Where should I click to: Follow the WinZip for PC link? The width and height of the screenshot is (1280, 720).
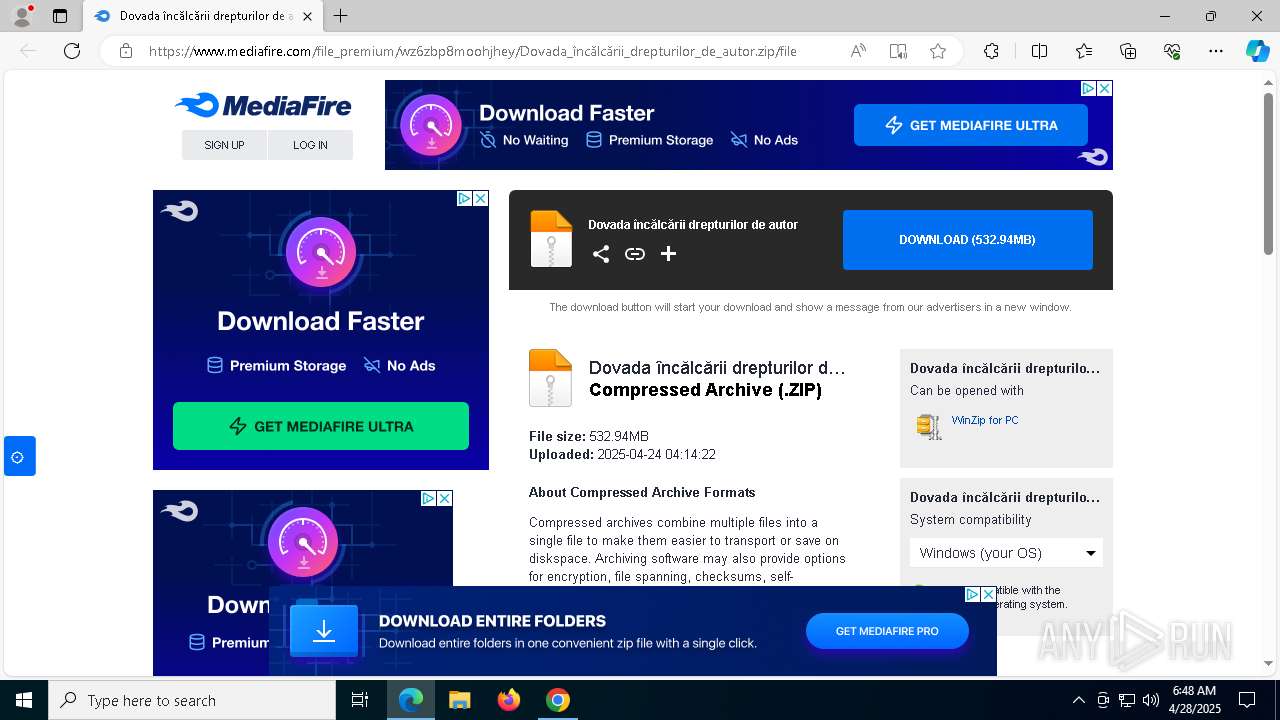985,420
